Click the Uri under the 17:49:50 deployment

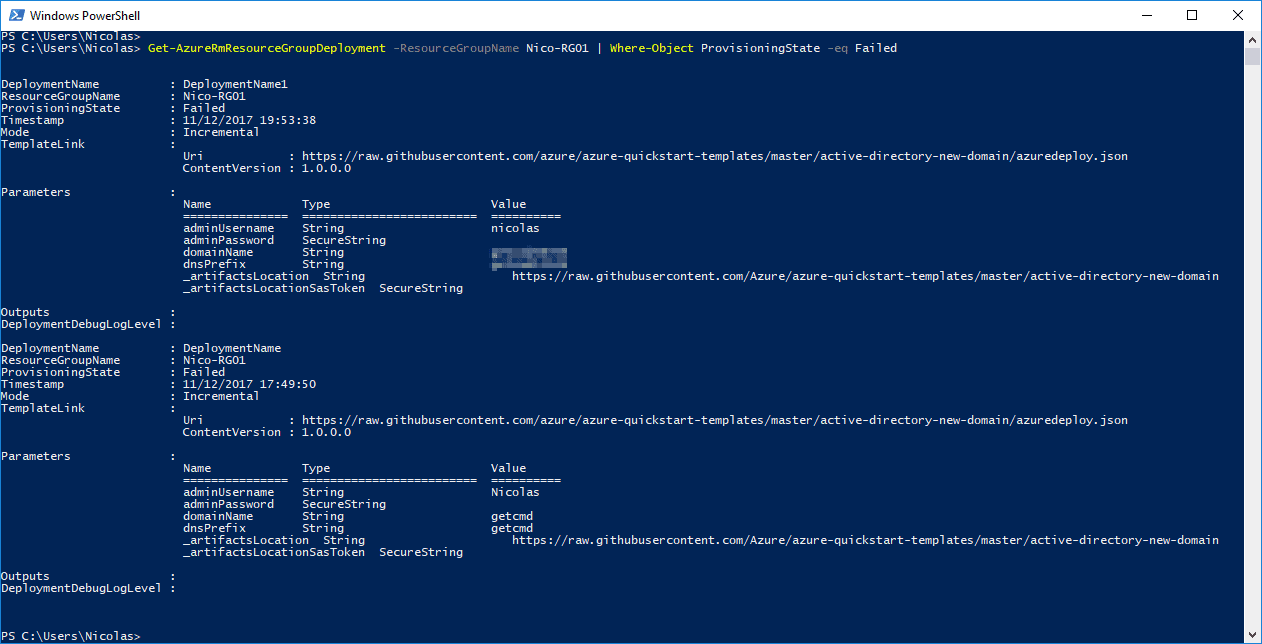(715, 420)
